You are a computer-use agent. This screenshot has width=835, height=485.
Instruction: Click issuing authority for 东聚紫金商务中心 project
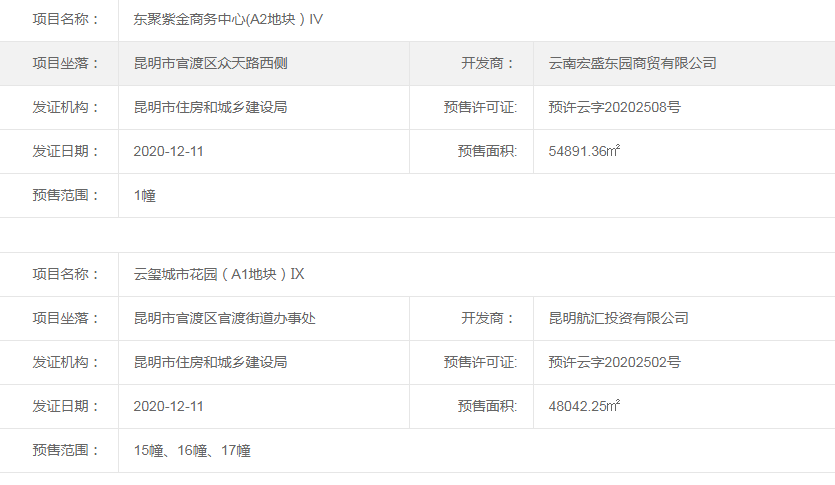point(210,107)
